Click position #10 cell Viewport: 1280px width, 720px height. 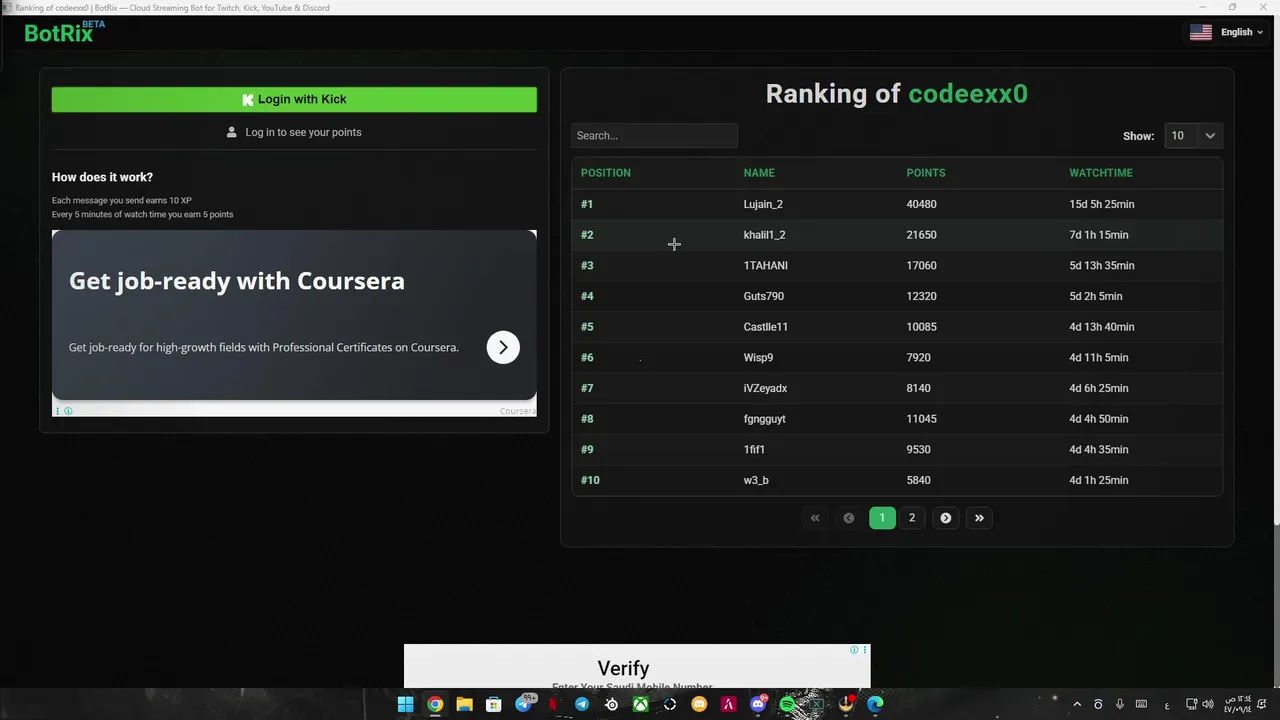(x=590, y=480)
